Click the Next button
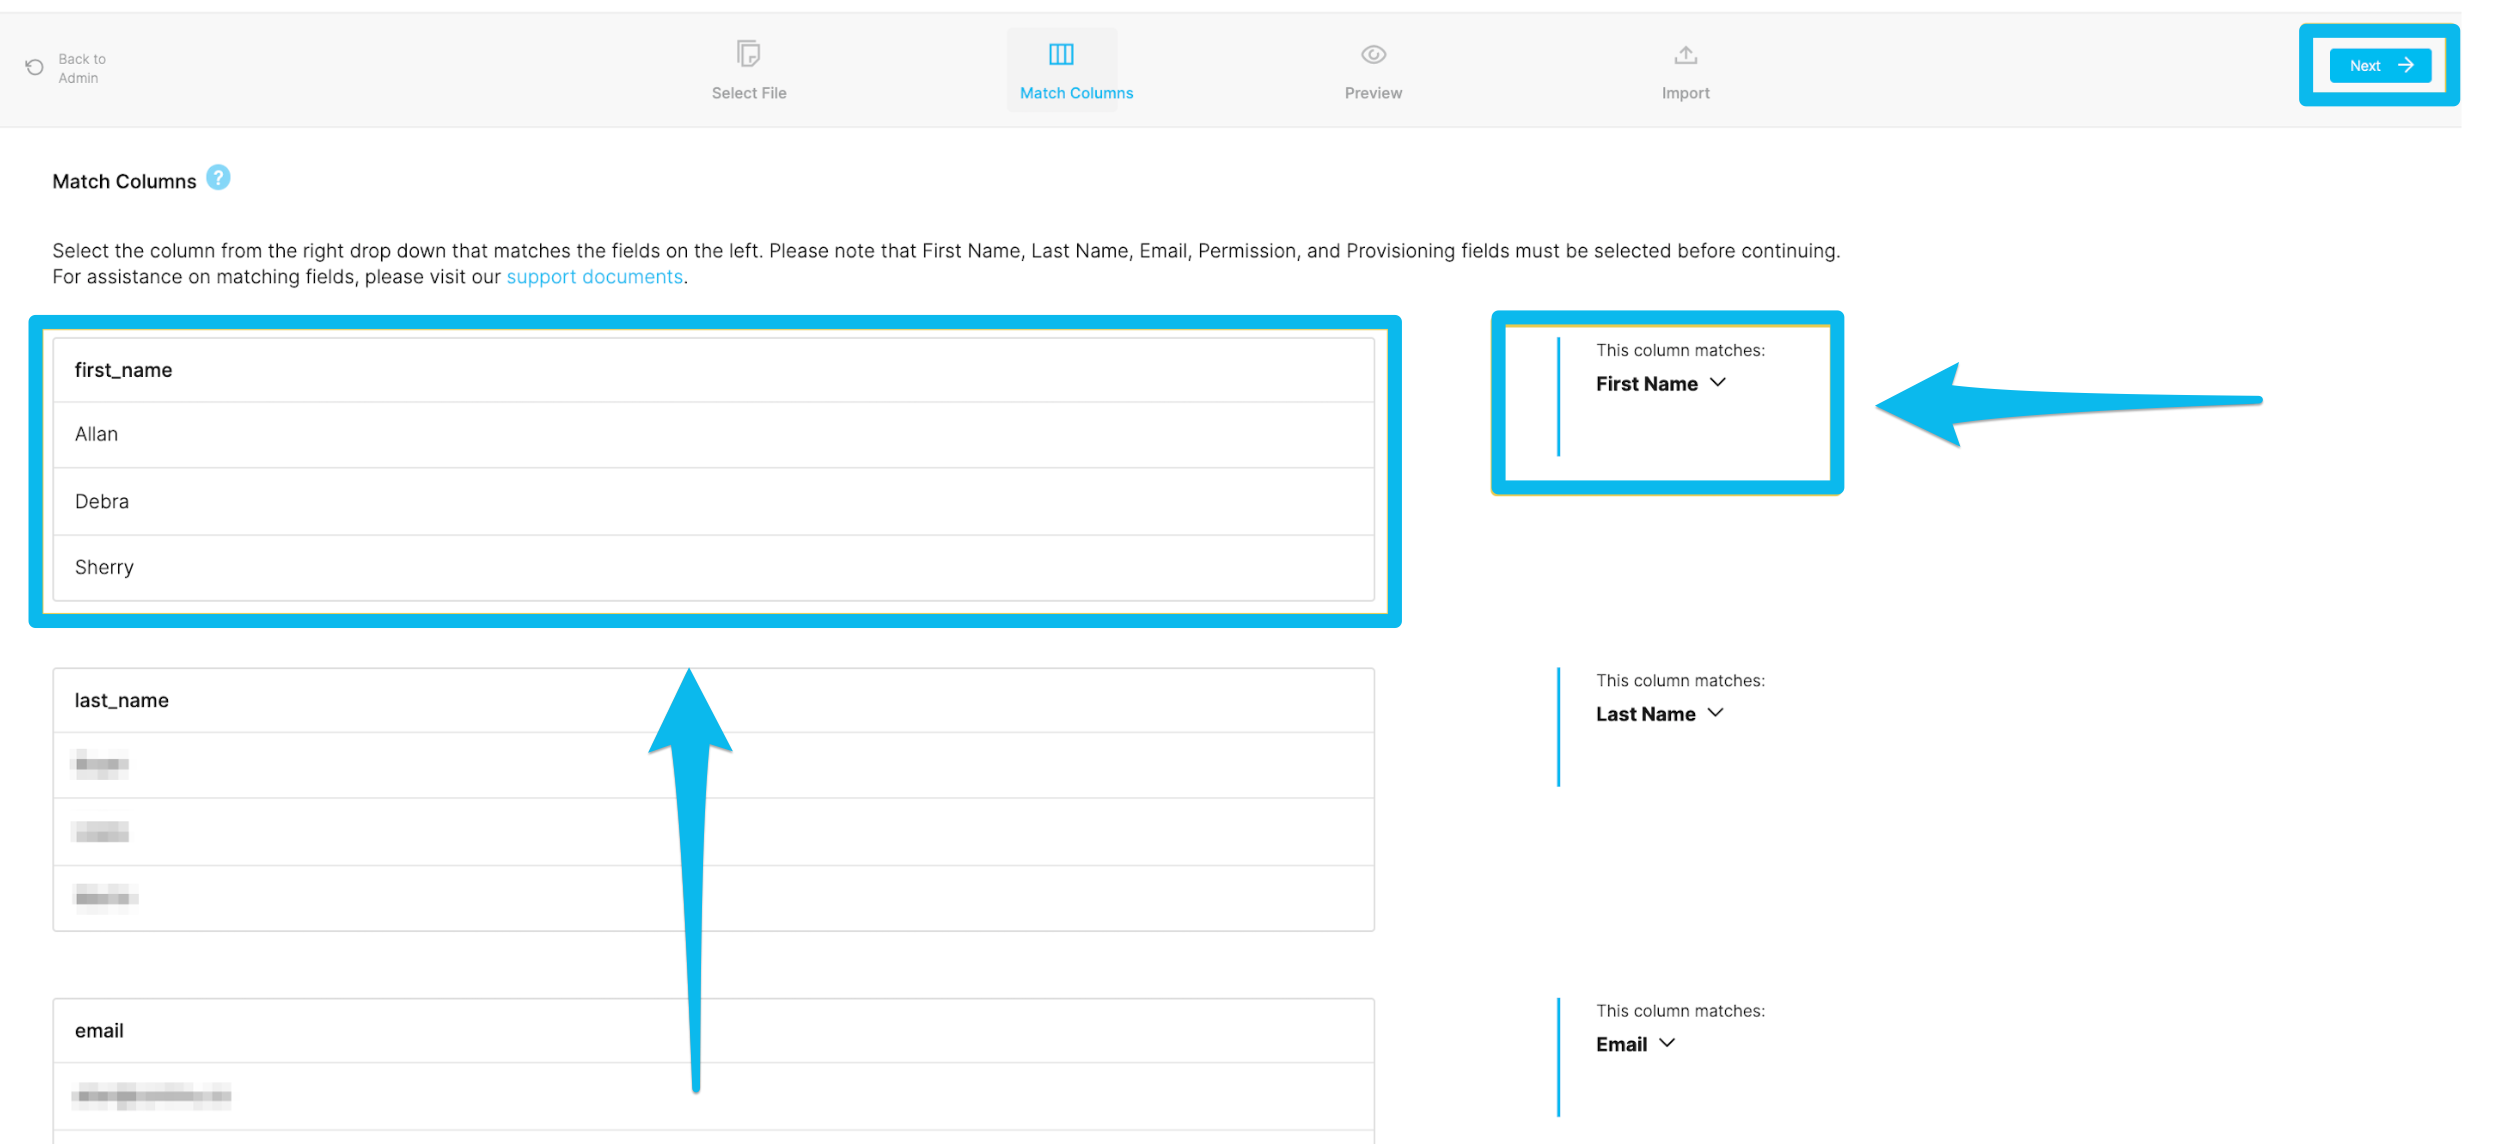The height and width of the screenshot is (1144, 2494). pyautogui.click(x=2379, y=66)
